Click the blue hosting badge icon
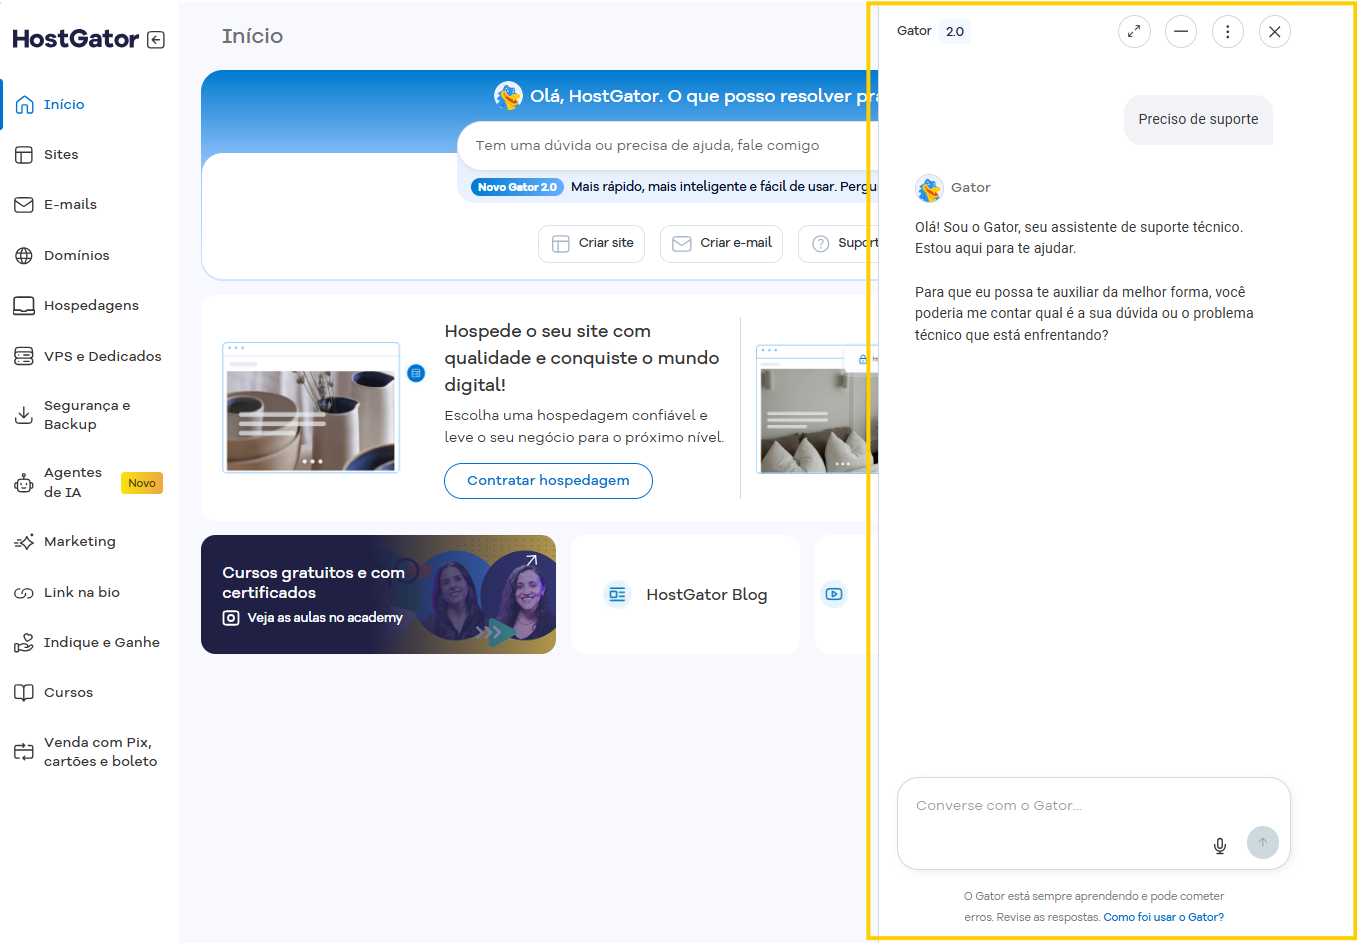 (417, 373)
